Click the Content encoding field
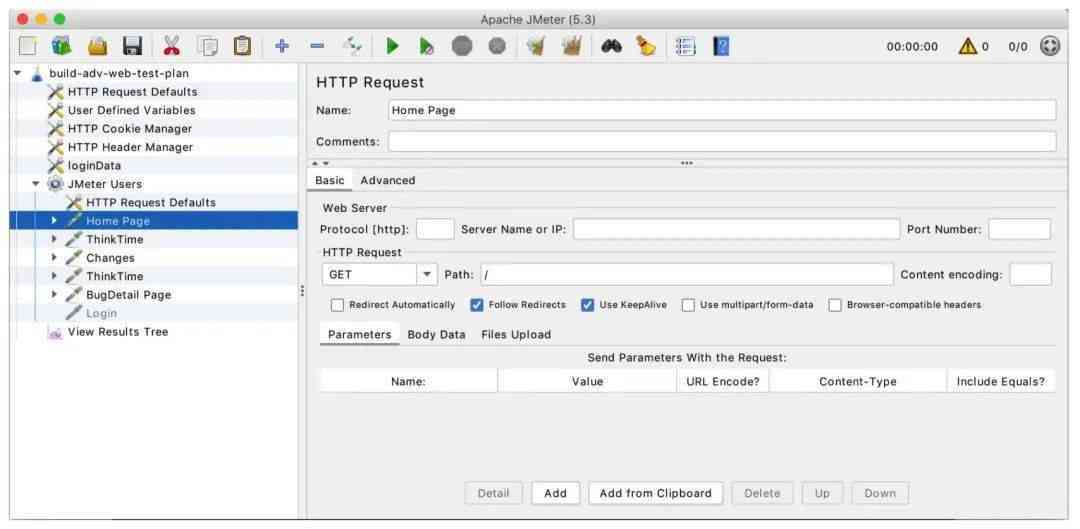The width and height of the screenshot is (1080, 529). [1030, 274]
